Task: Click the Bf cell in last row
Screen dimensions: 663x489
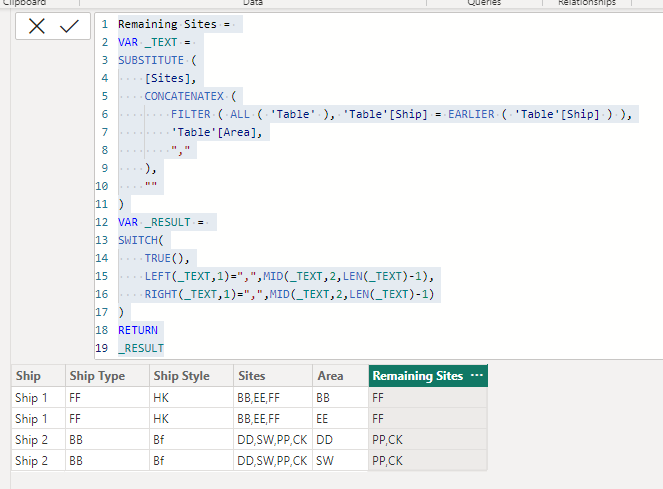Action: coord(191,461)
